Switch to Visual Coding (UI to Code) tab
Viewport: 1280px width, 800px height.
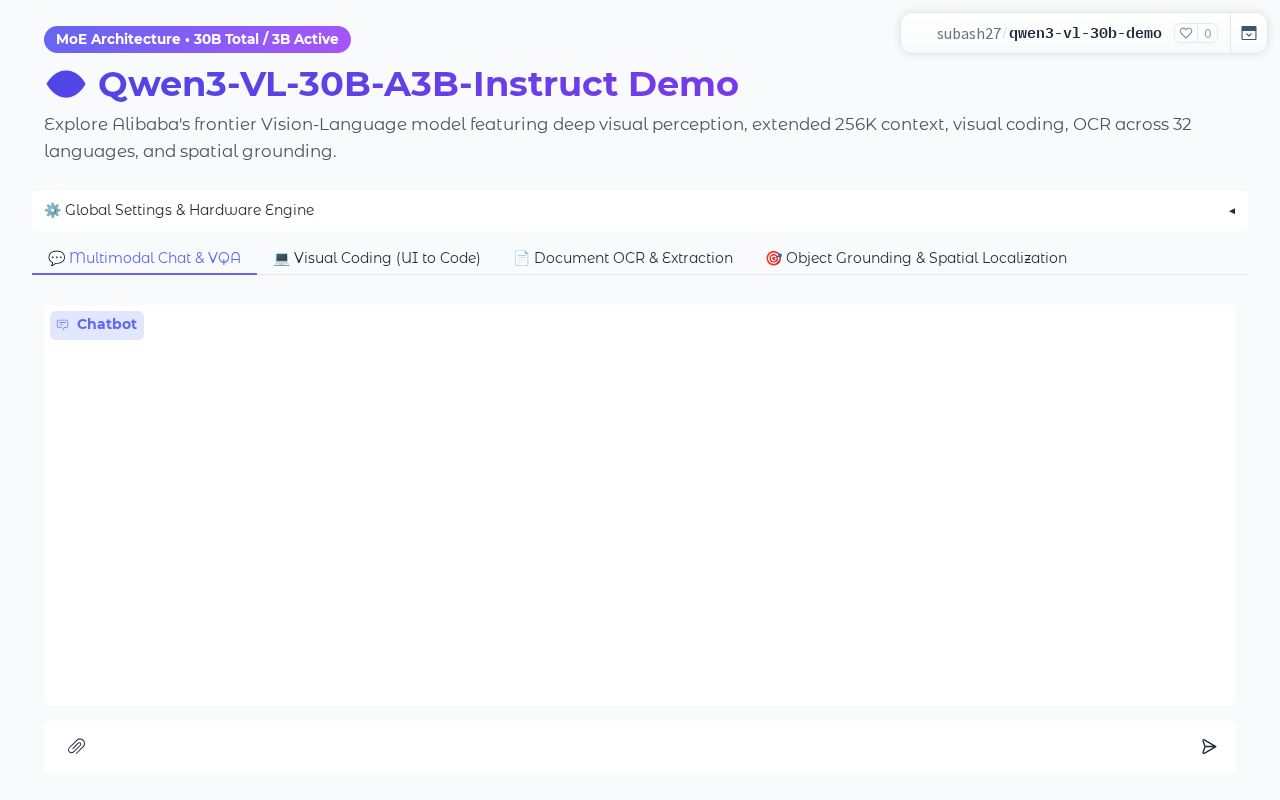click(377, 258)
